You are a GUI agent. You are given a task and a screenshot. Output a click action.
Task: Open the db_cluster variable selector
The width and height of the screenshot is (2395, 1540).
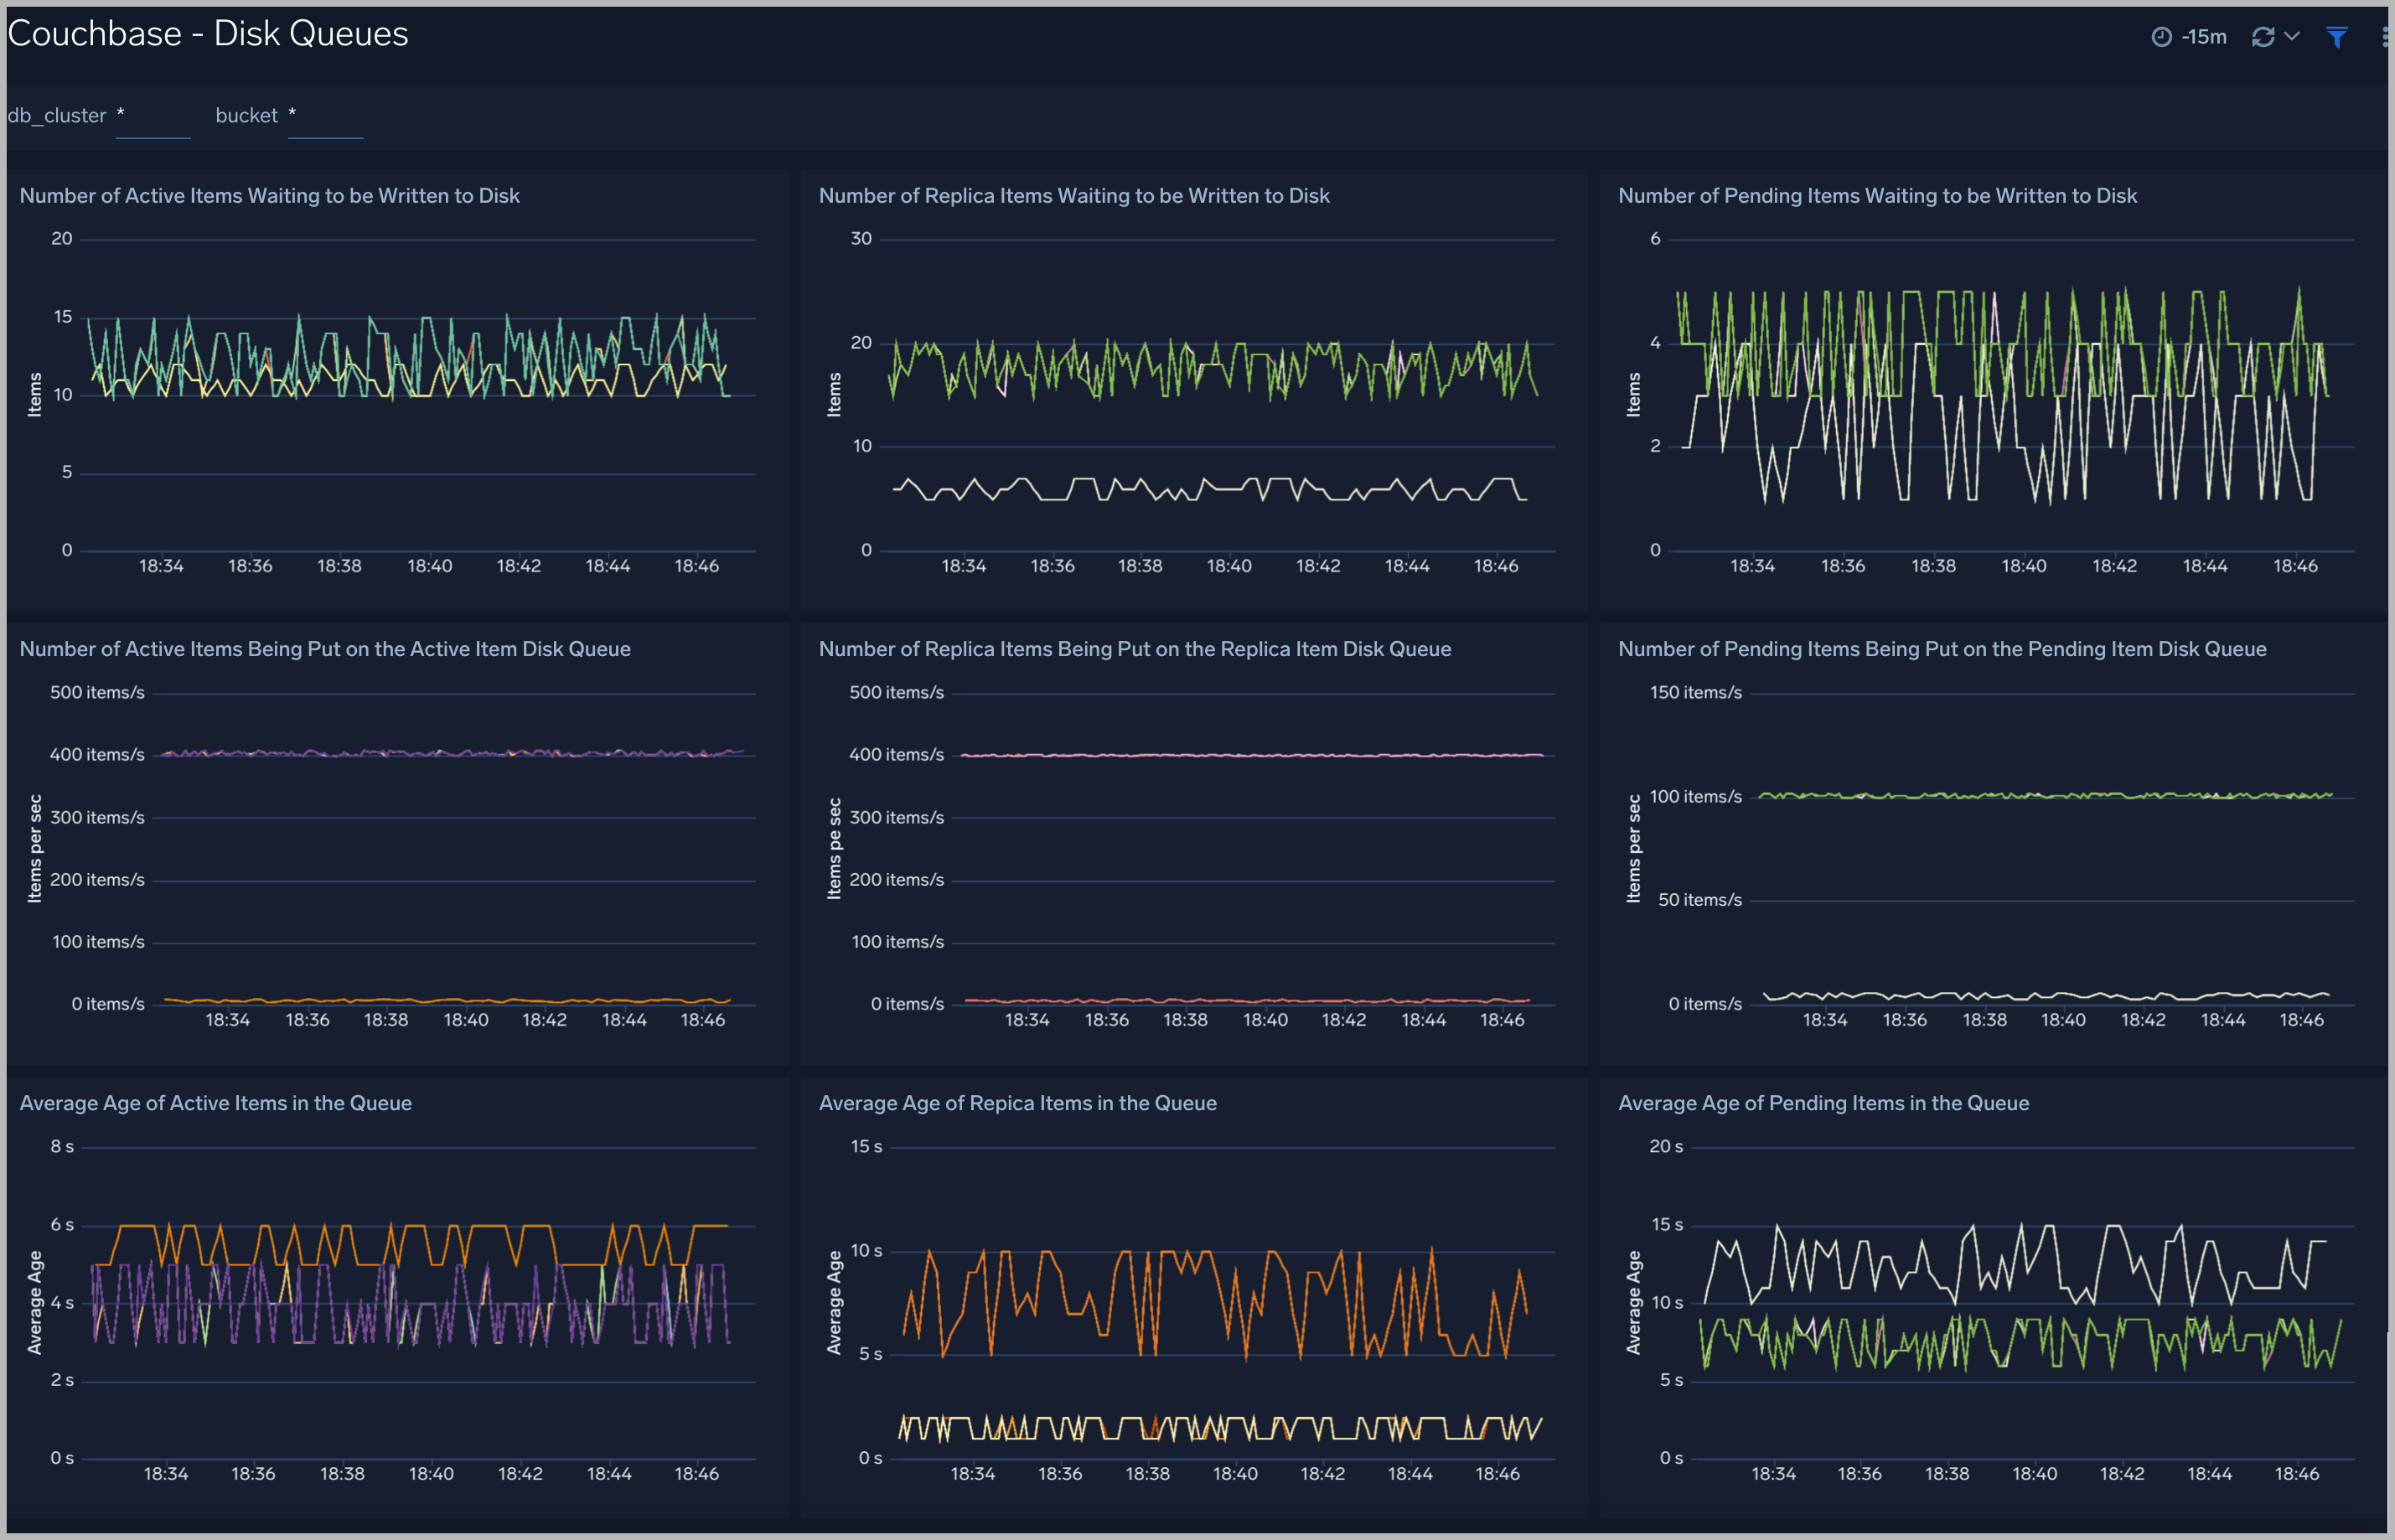152,117
